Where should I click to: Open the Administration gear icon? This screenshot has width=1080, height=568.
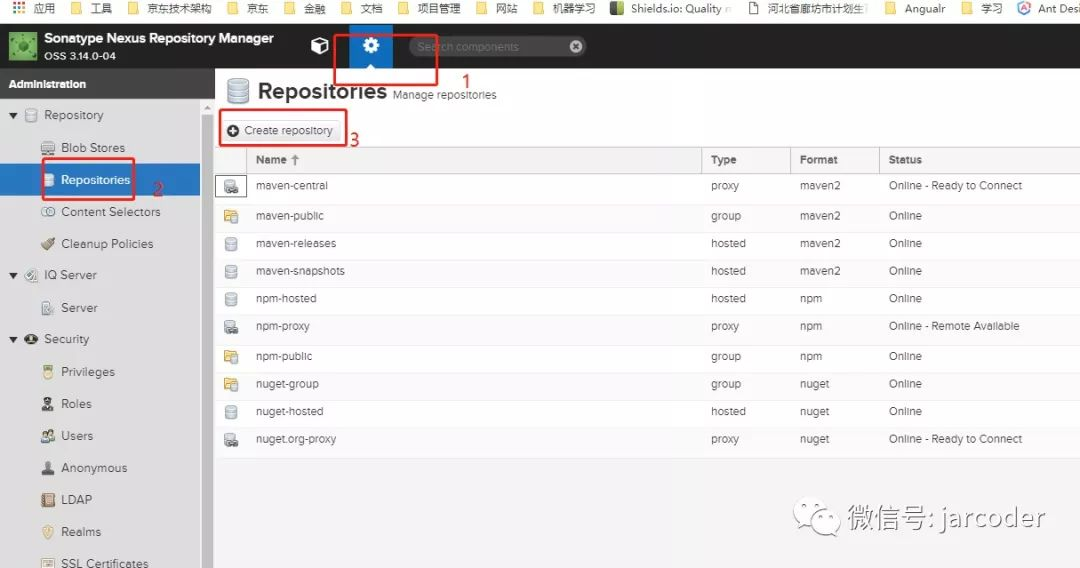click(371, 45)
